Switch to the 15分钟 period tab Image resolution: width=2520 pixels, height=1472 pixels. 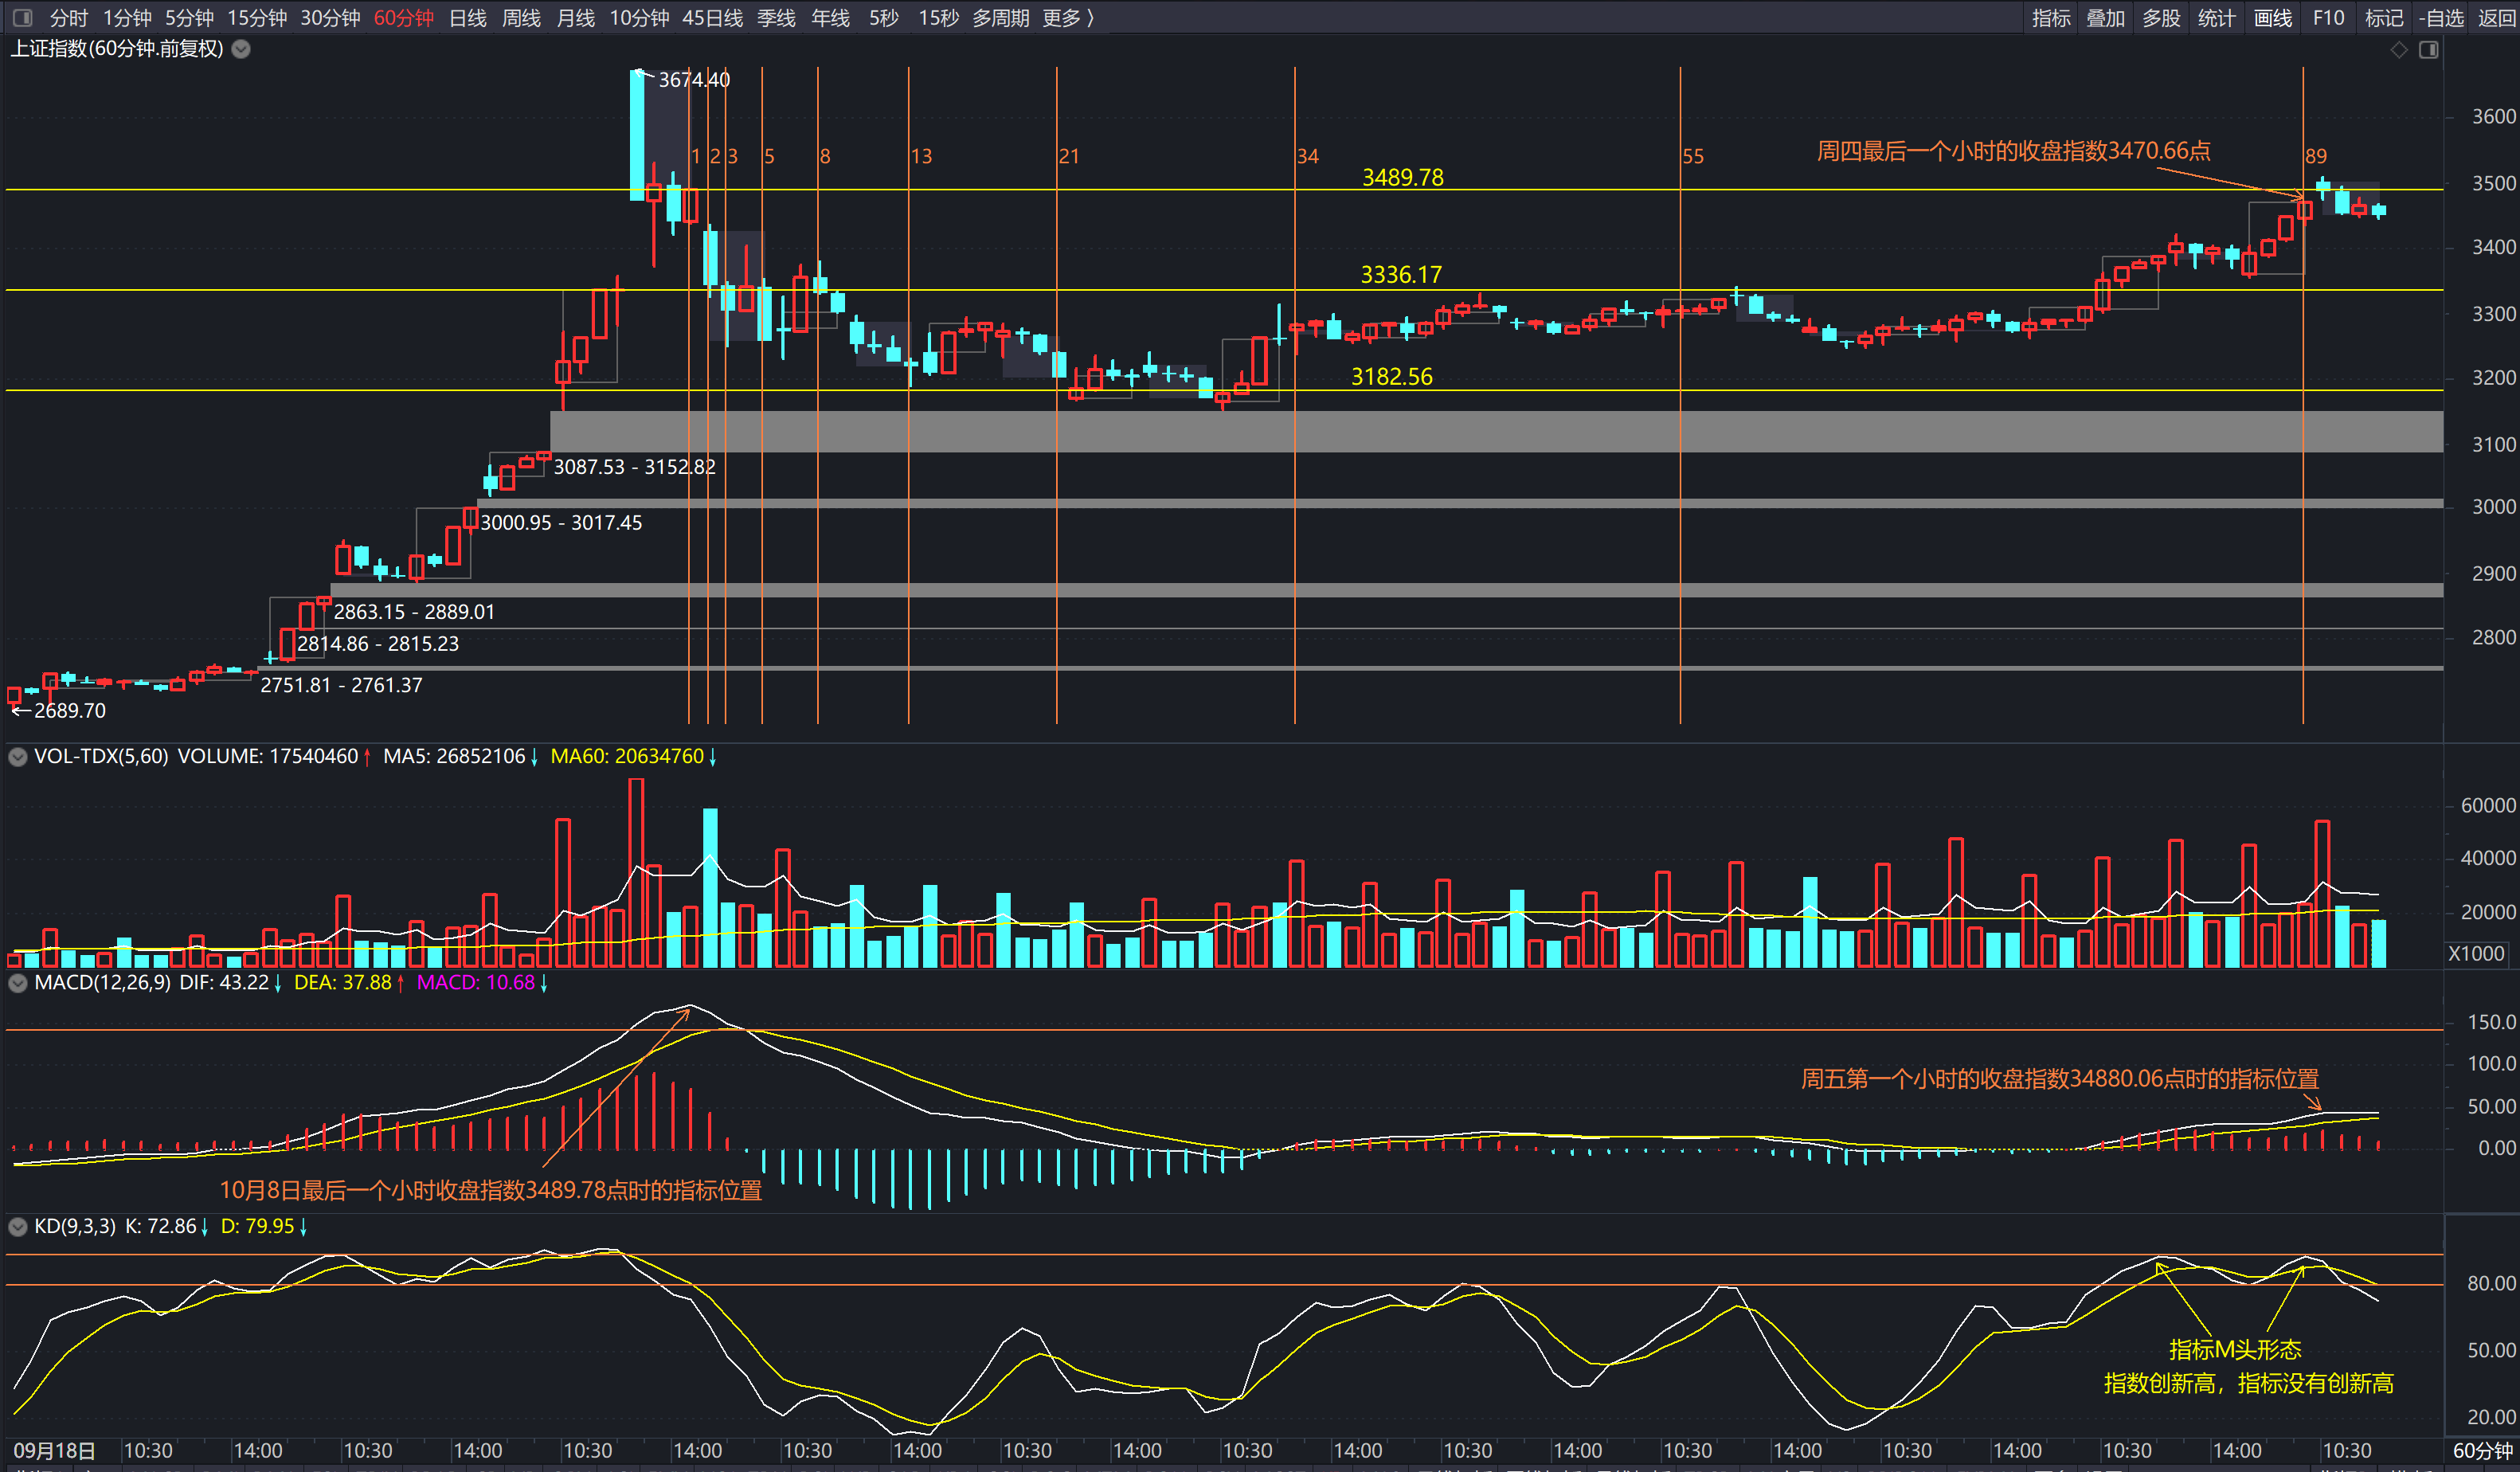point(256,18)
